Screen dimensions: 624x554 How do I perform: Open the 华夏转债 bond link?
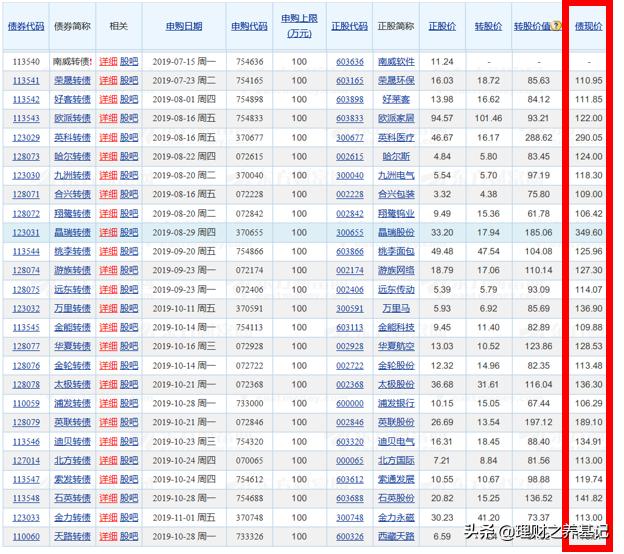coord(72,346)
